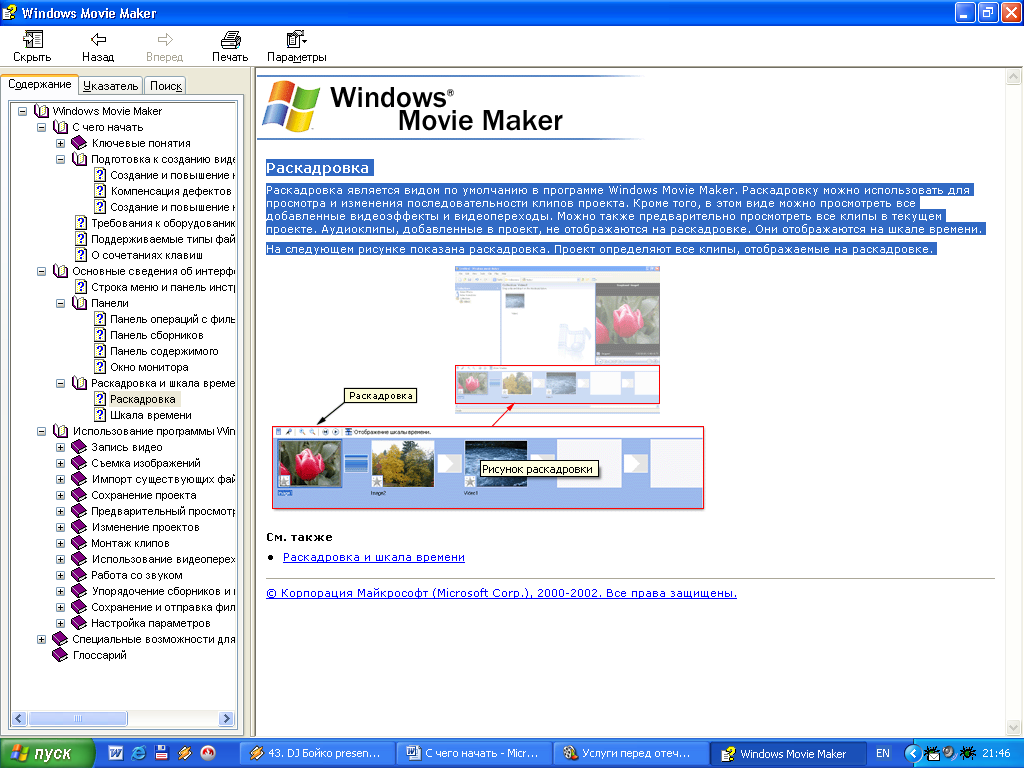This screenshot has height=768, width=1024.
Task: Switch to the Содержание tab
Action: (x=39, y=84)
